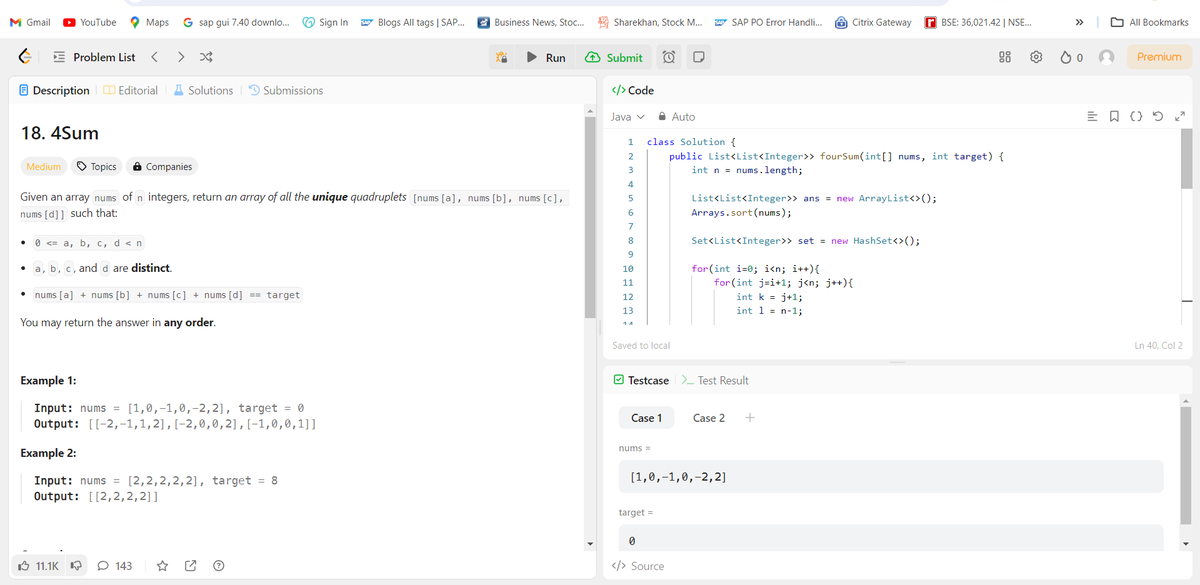The width and height of the screenshot is (1200, 585).
Task: Edit the target input field
Action: [891, 539]
